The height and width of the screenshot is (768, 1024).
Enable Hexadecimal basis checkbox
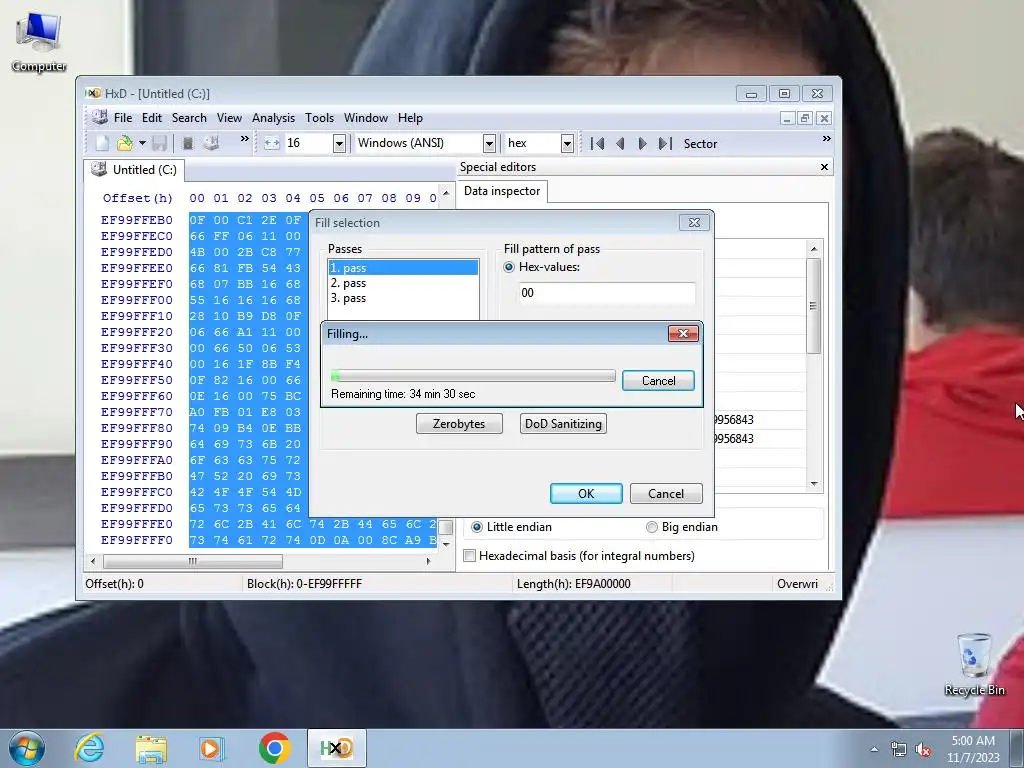click(x=469, y=556)
